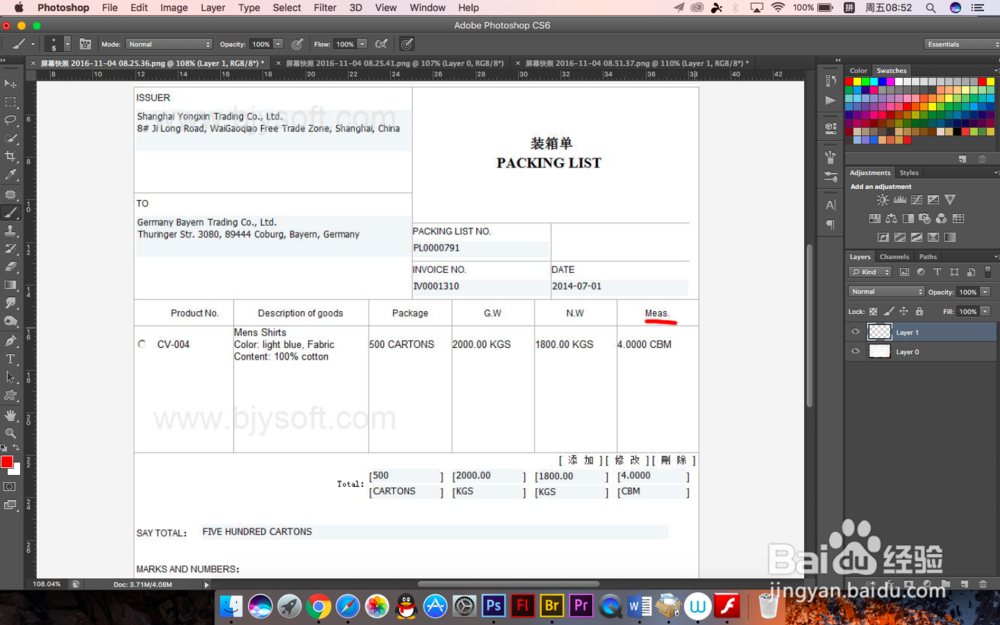Select the Path Selection tool
Image resolution: width=1000 pixels, height=625 pixels.
point(10,377)
